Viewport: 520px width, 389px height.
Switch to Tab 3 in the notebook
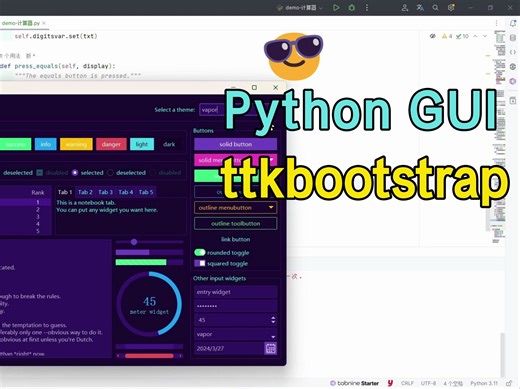[x=105, y=192]
